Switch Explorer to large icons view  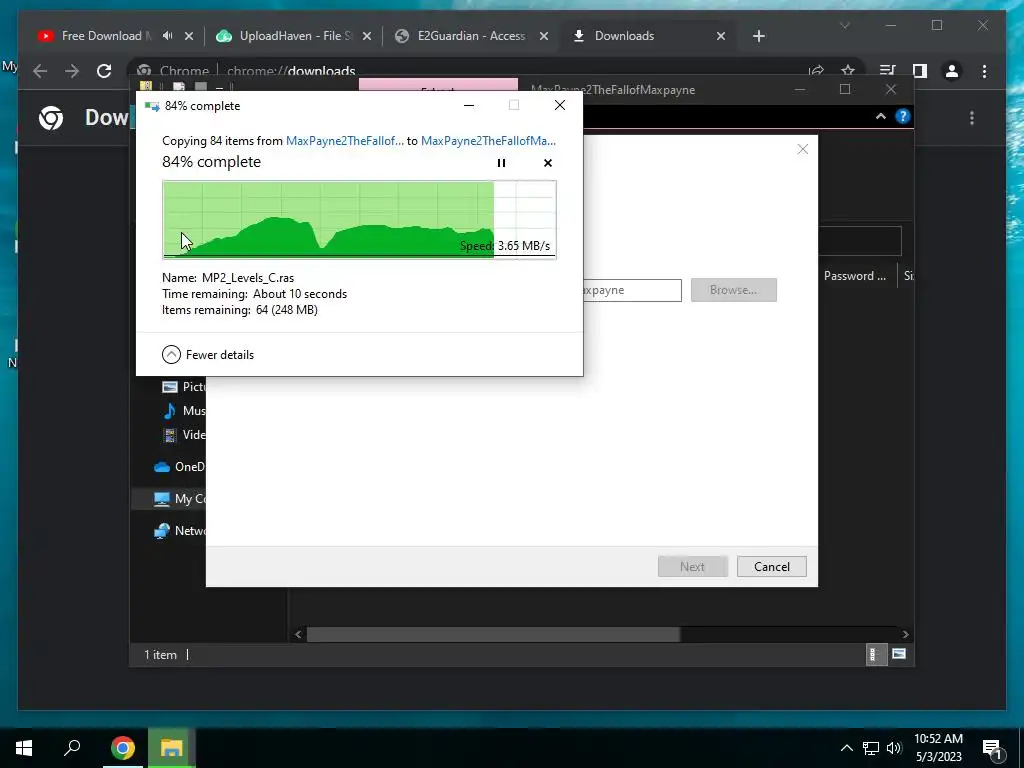899,654
